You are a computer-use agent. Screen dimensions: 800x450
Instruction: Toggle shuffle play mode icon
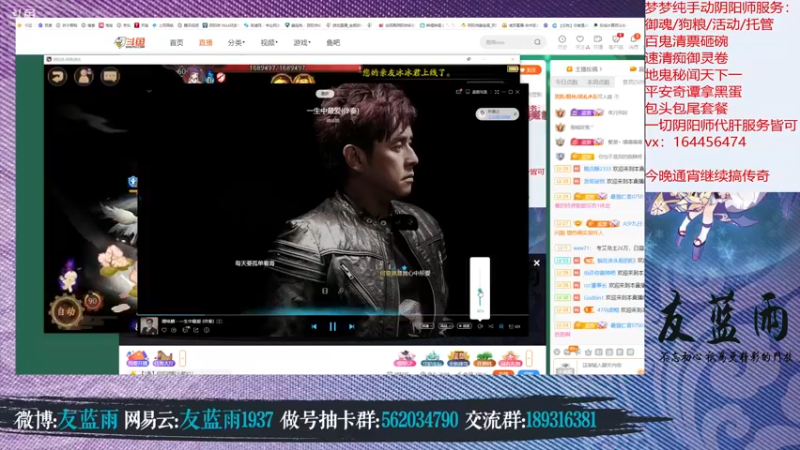pos(491,326)
